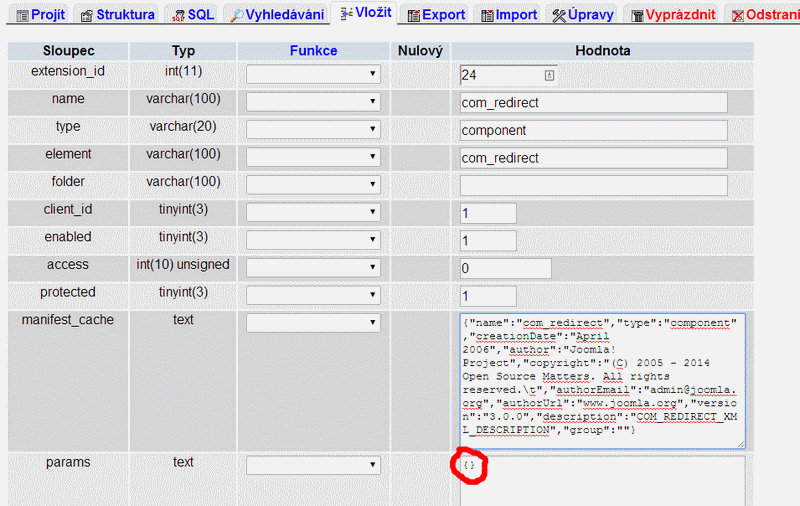Image resolution: width=800 pixels, height=506 pixels.
Task: Click the access value input field
Action: [505, 268]
